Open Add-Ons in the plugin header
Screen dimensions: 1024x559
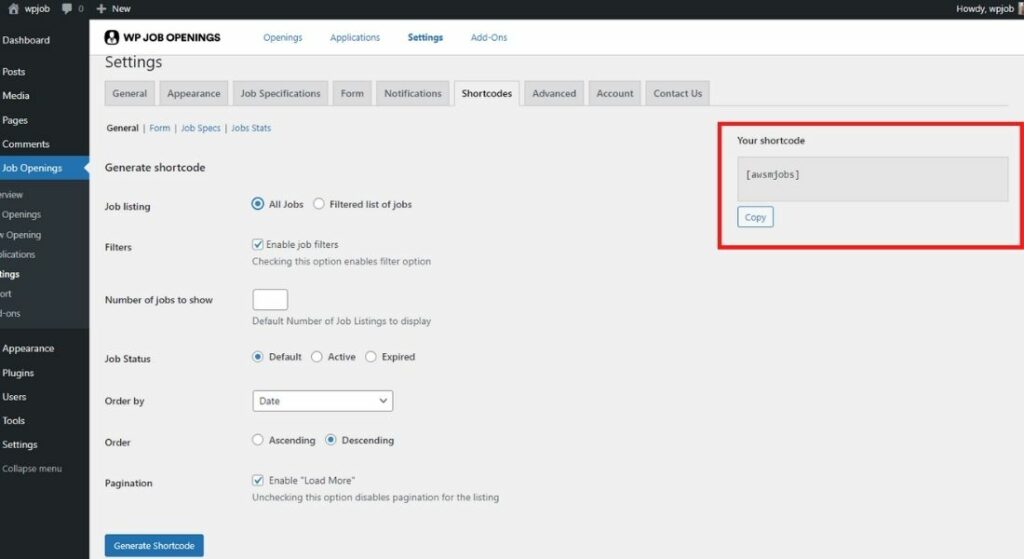pos(488,37)
